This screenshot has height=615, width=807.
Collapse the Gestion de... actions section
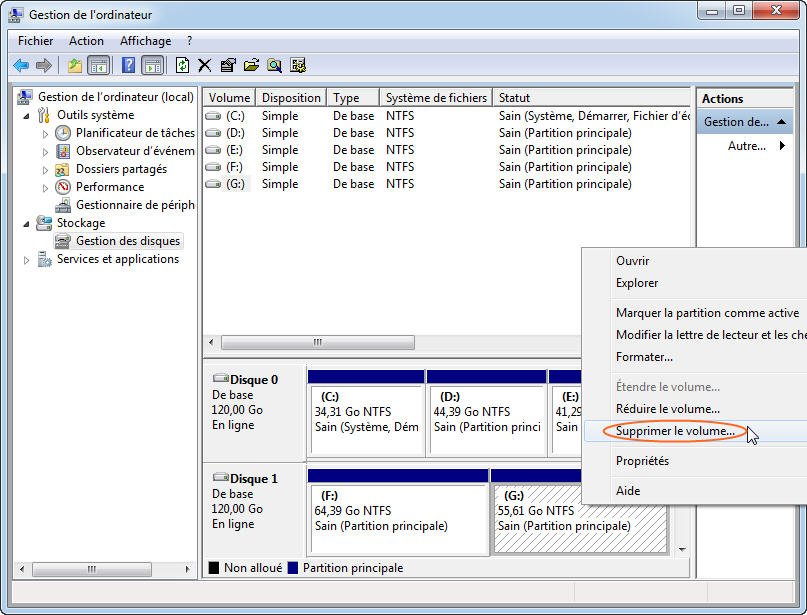click(x=781, y=122)
